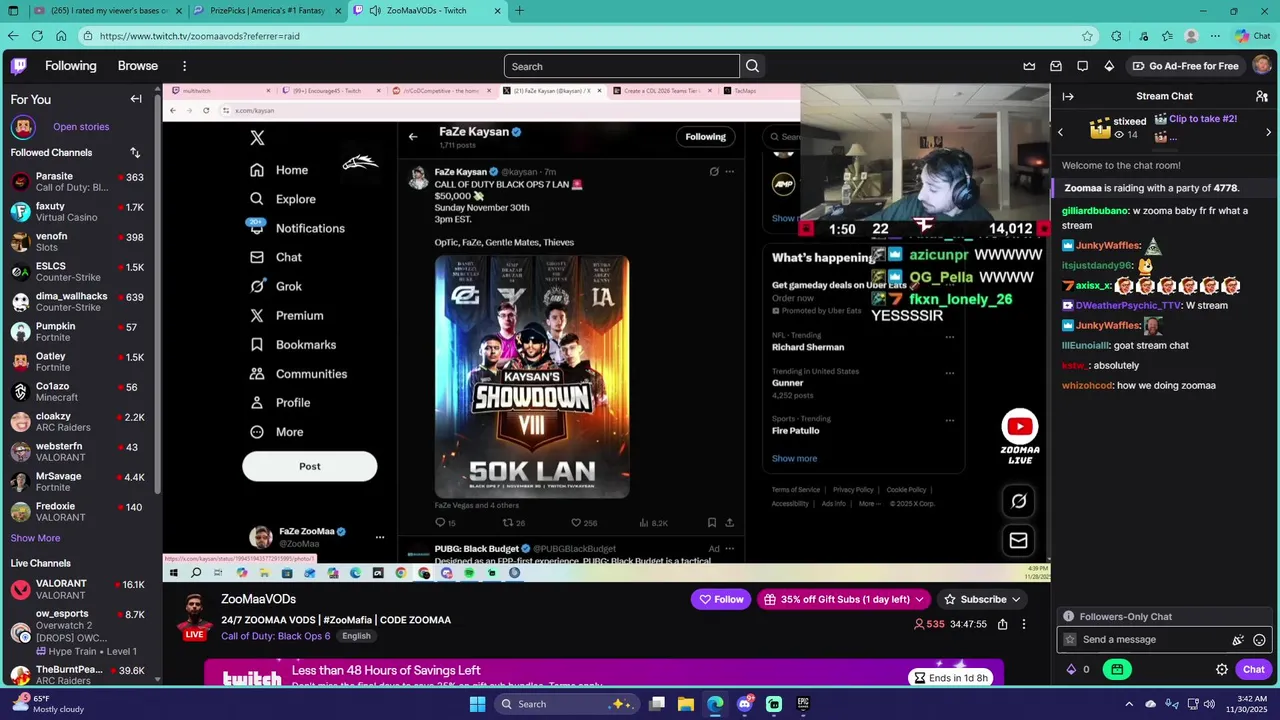The image size is (1280, 720).
Task: Open Windows Start menu
Action: [x=478, y=704]
